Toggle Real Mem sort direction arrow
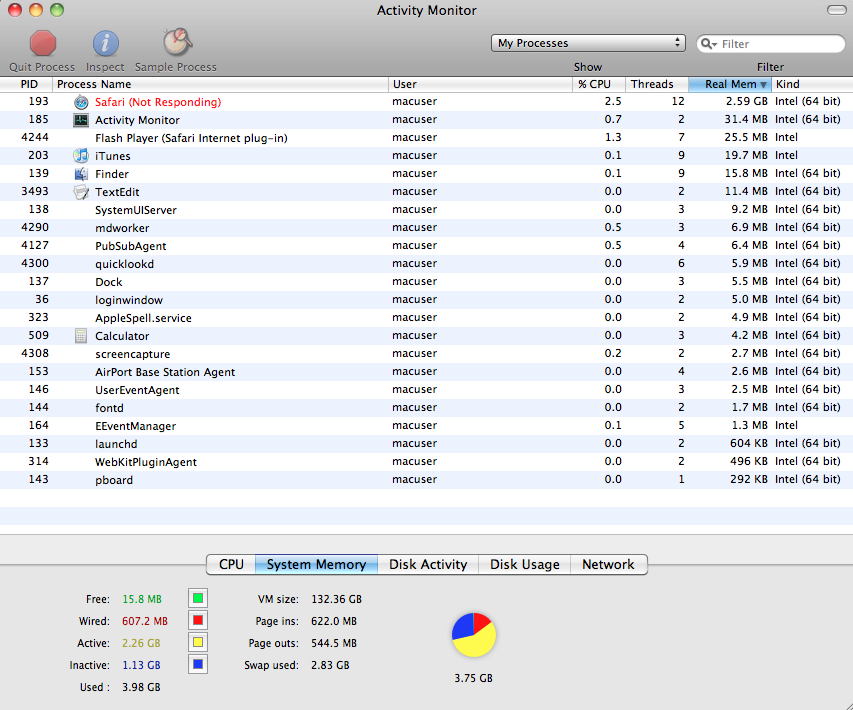Screen dimensions: 853x710 click(x=764, y=85)
